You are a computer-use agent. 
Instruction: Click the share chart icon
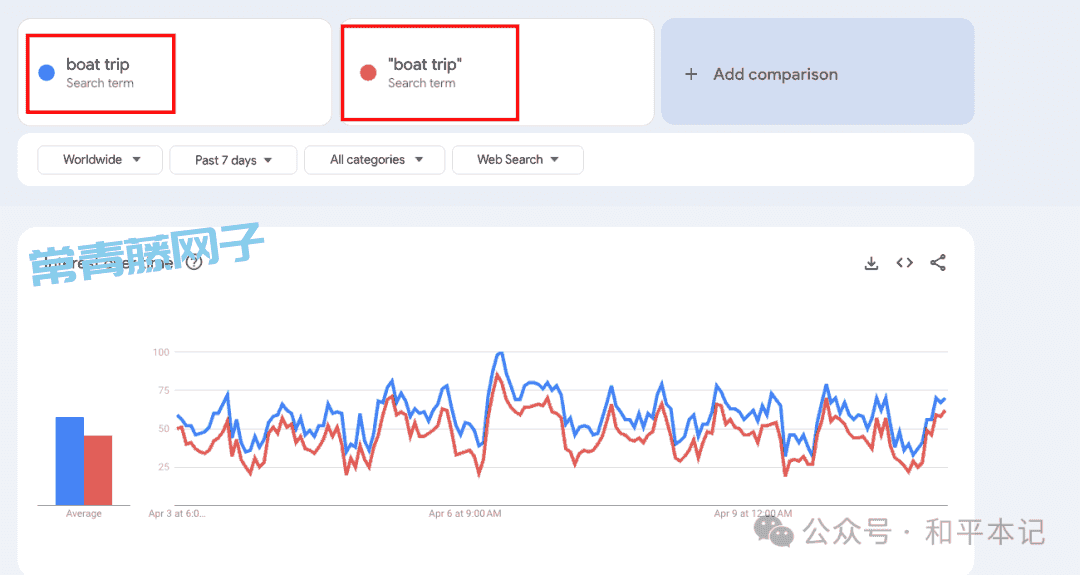point(937,262)
